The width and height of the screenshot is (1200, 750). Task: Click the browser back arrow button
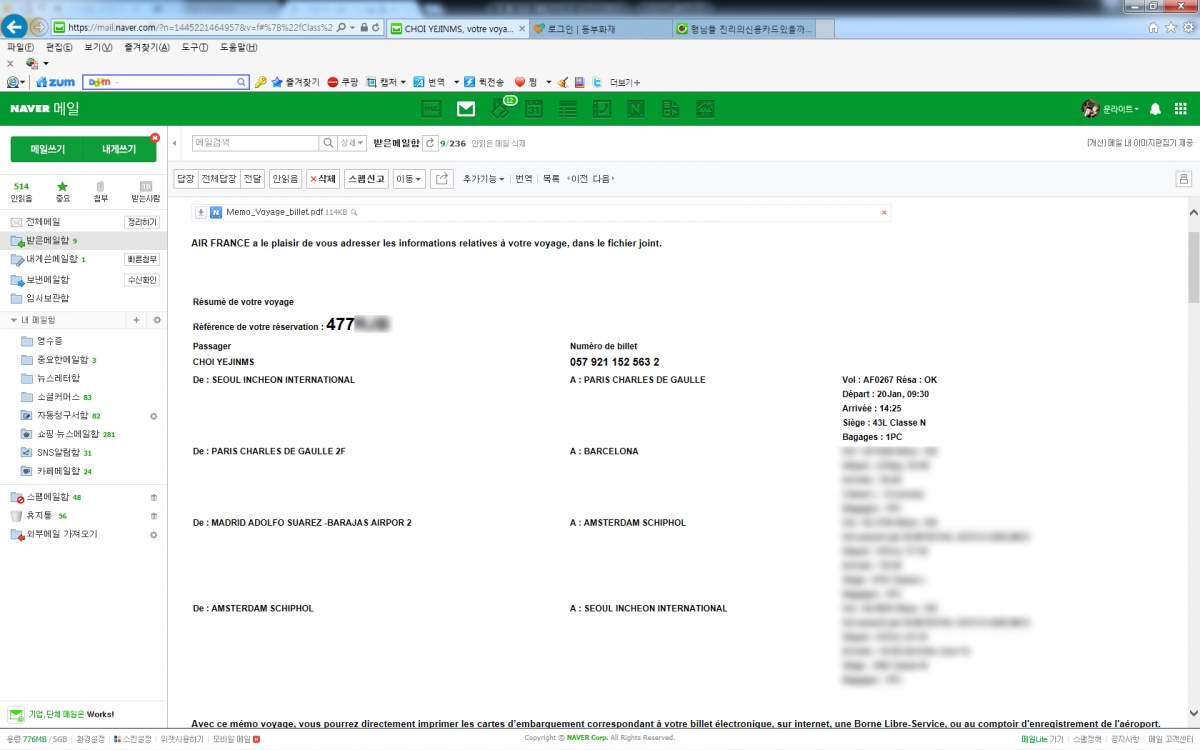click(x=14, y=26)
